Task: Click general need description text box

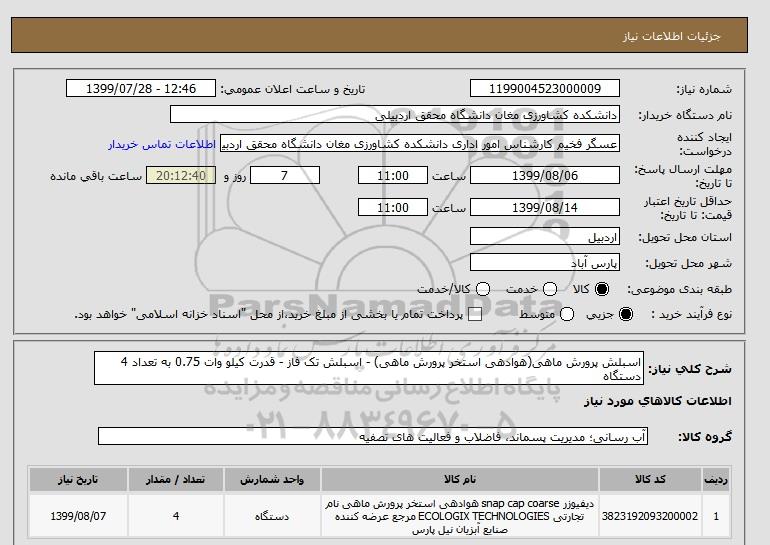Action: pos(369,368)
